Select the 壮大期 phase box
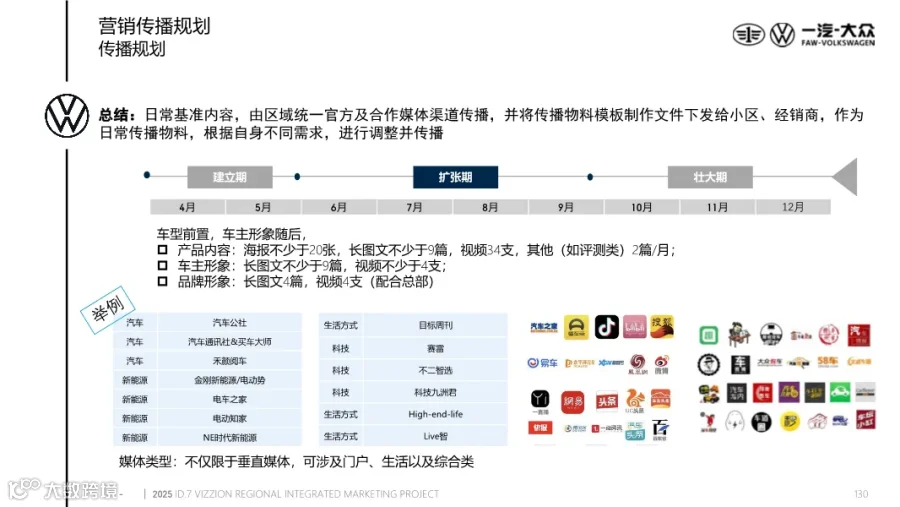This screenshot has width=900, height=507. pyautogui.click(x=710, y=177)
